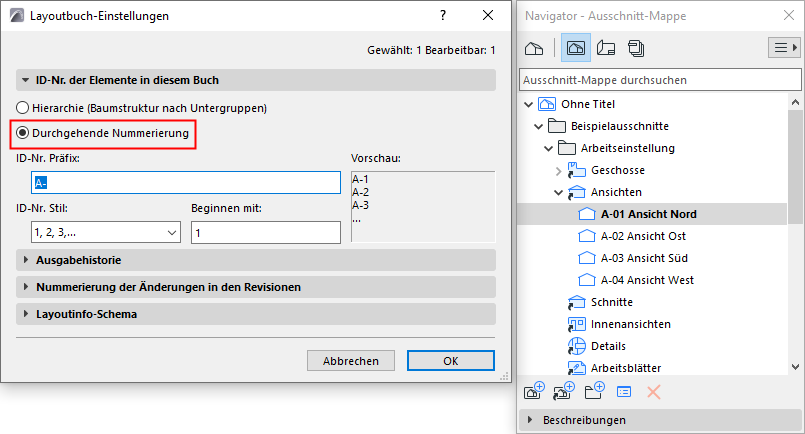Switch to Project Map view icon
Image resolution: width=805 pixels, height=434 pixels.
click(534, 48)
